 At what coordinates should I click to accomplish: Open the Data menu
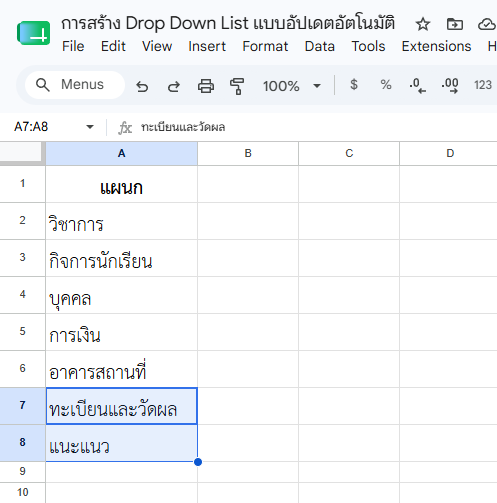point(320,46)
